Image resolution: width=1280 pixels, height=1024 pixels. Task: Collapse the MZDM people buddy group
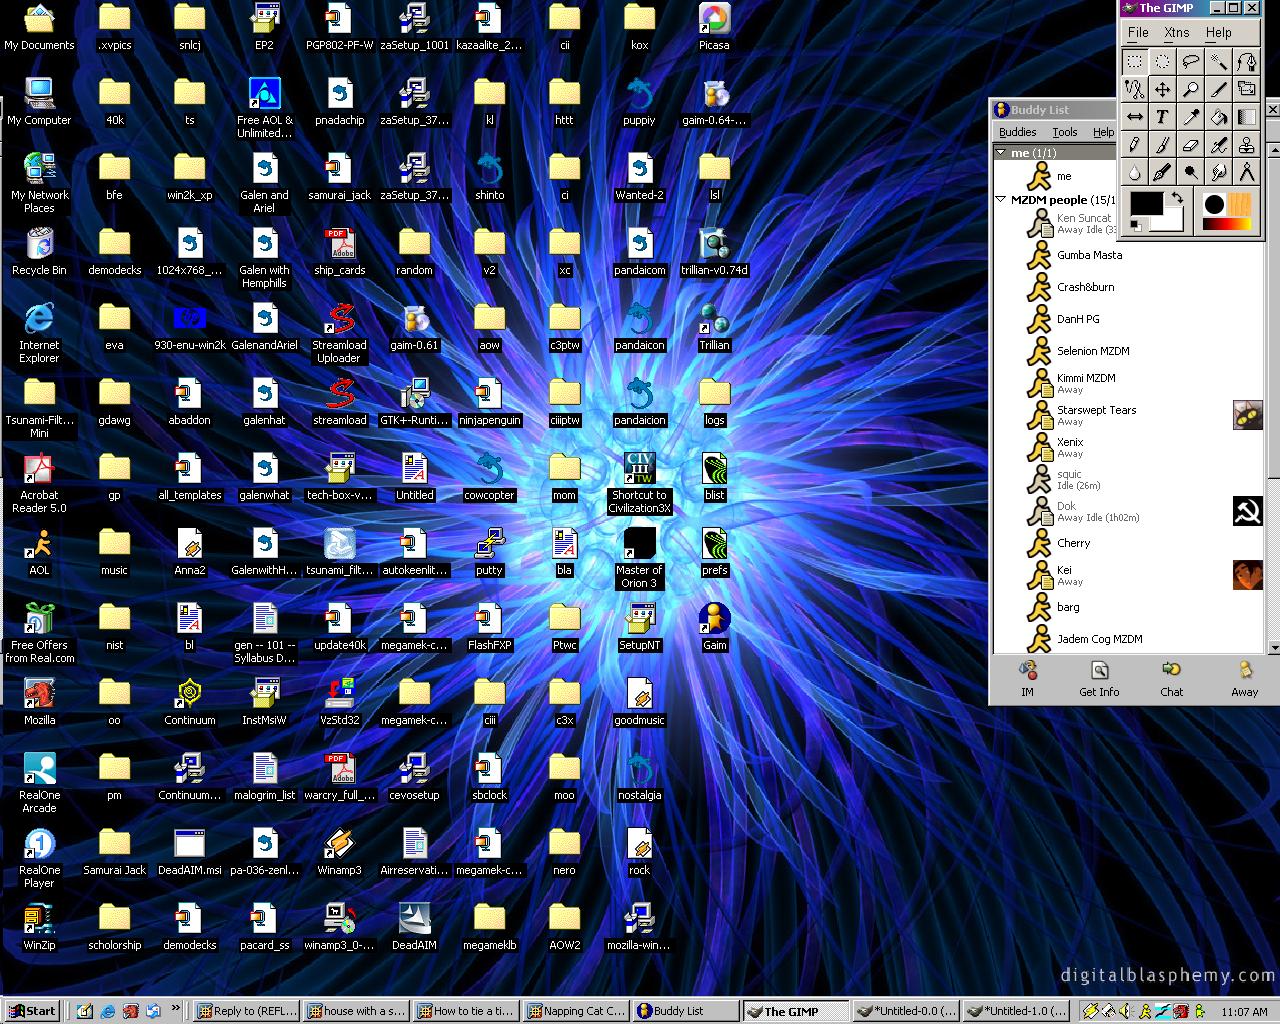1000,199
